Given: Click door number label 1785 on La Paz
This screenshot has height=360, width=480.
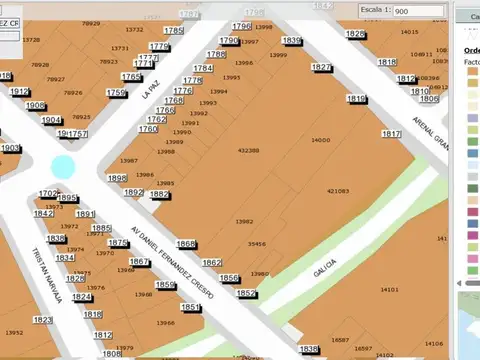Looking at the screenshot, I should (174, 31).
